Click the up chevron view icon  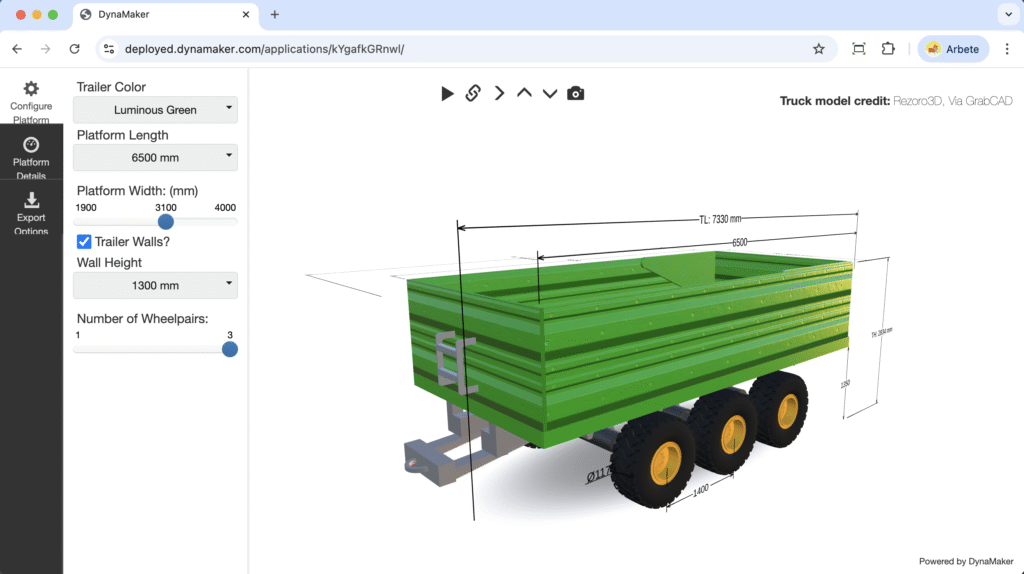pos(524,93)
